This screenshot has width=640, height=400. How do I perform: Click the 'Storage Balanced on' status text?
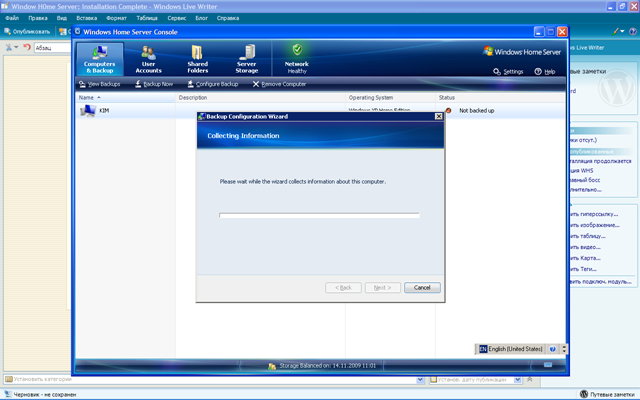point(327,366)
